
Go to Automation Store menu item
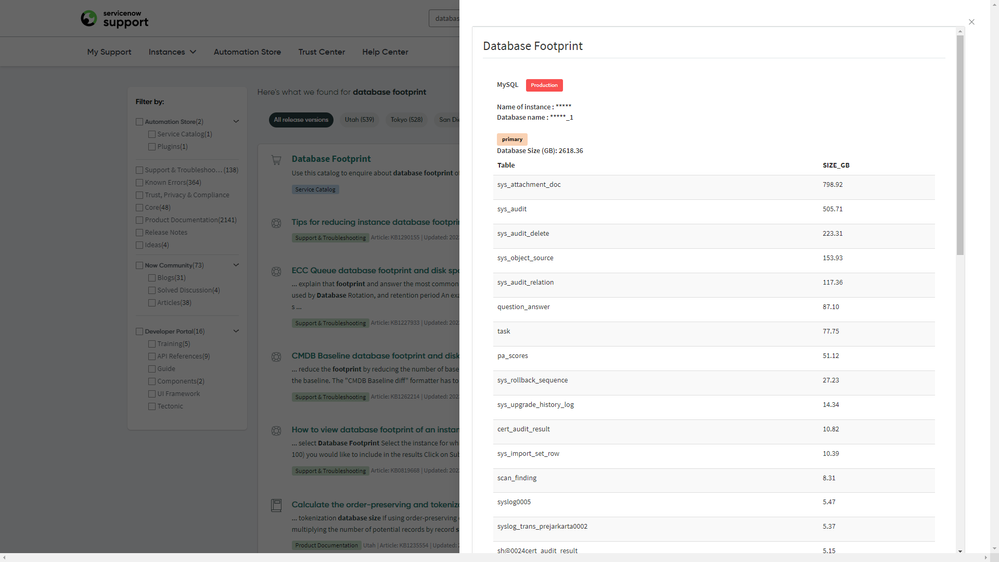(247, 52)
